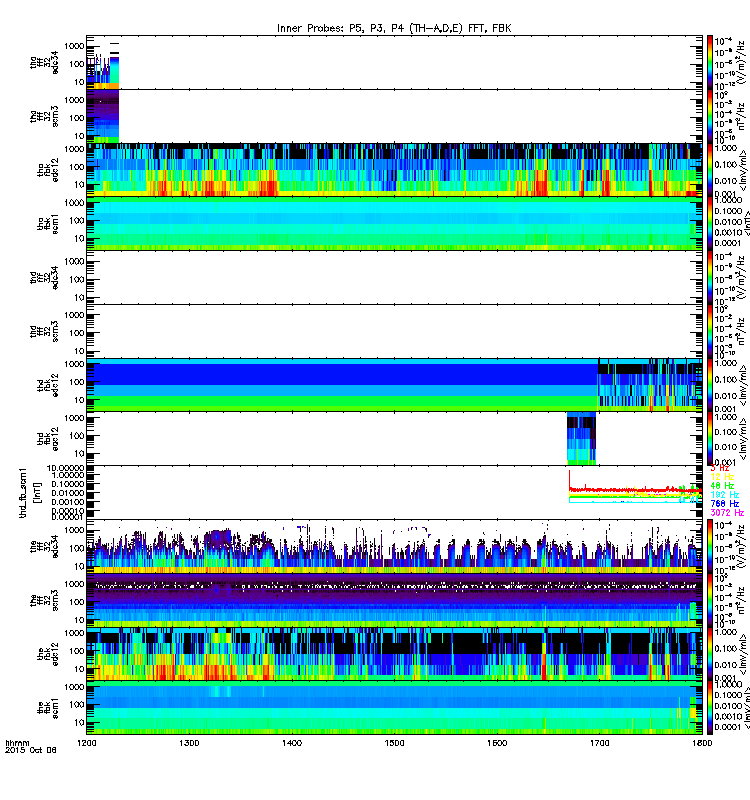Click the color bar beside the fff edc34 panel
This screenshot has height=800, width=750.
[x=710, y=546]
